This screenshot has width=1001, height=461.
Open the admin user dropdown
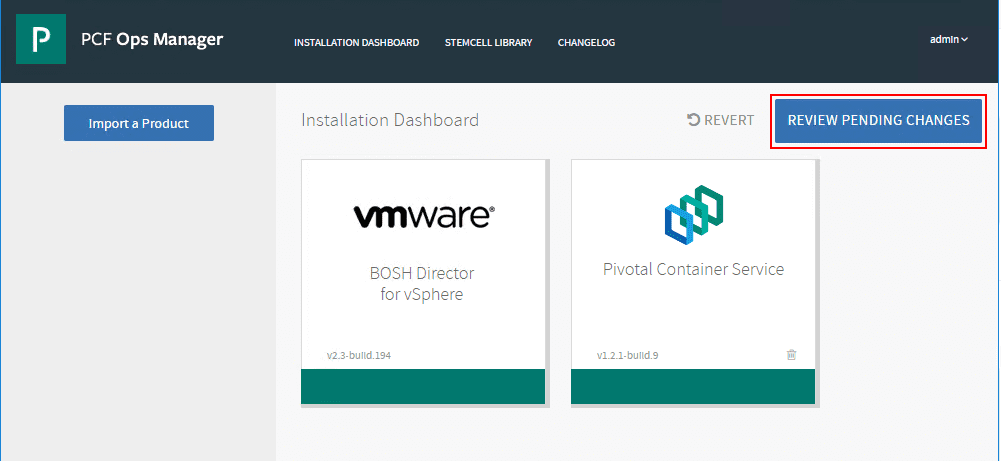click(949, 40)
